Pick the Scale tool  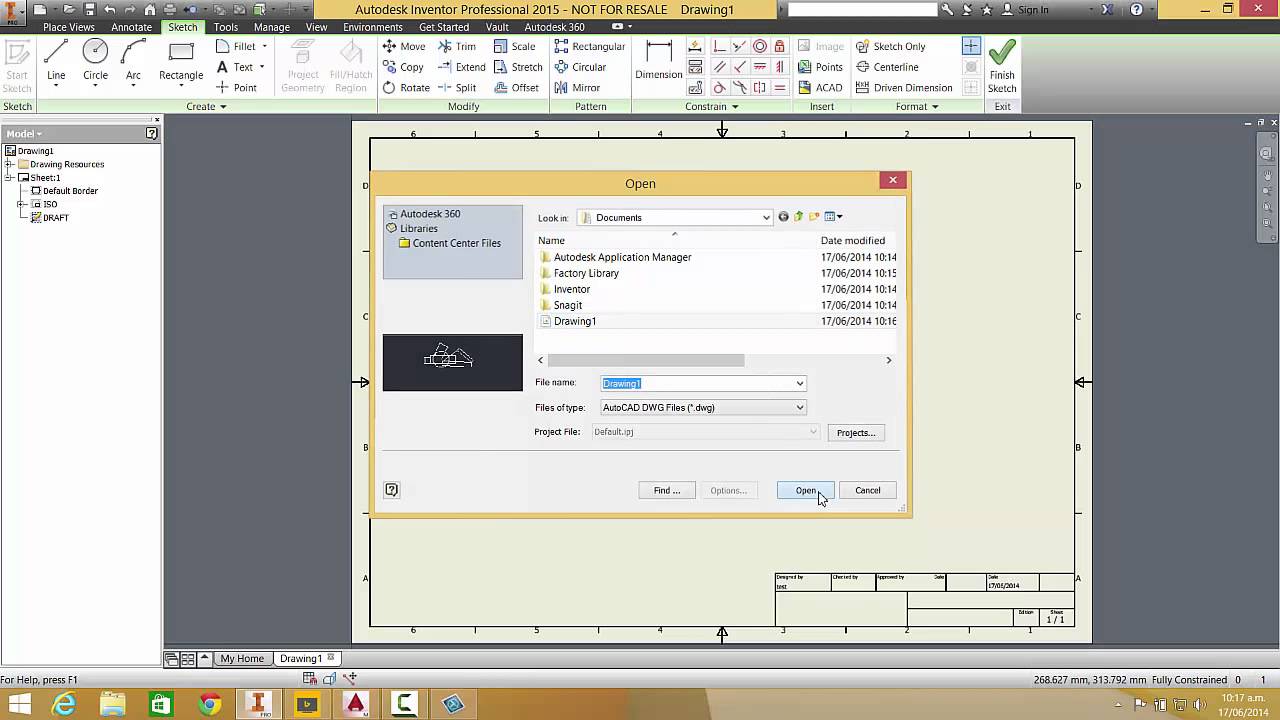pos(515,46)
